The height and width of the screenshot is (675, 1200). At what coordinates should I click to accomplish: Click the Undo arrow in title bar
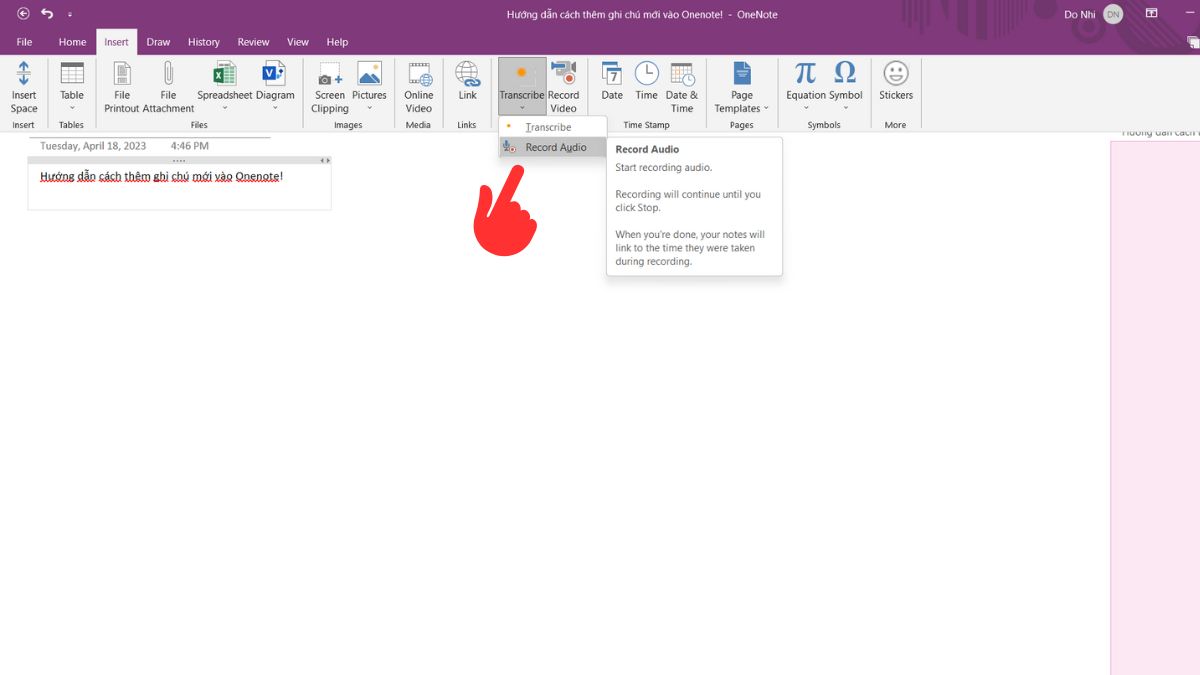coord(47,14)
